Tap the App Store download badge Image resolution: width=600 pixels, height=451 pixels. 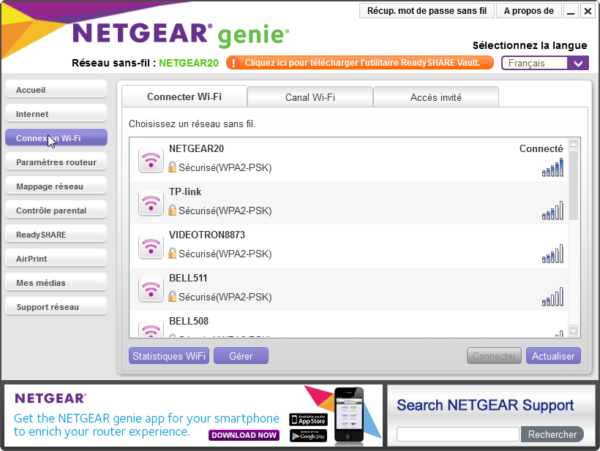pyautogui.click(x=309, y=419)
